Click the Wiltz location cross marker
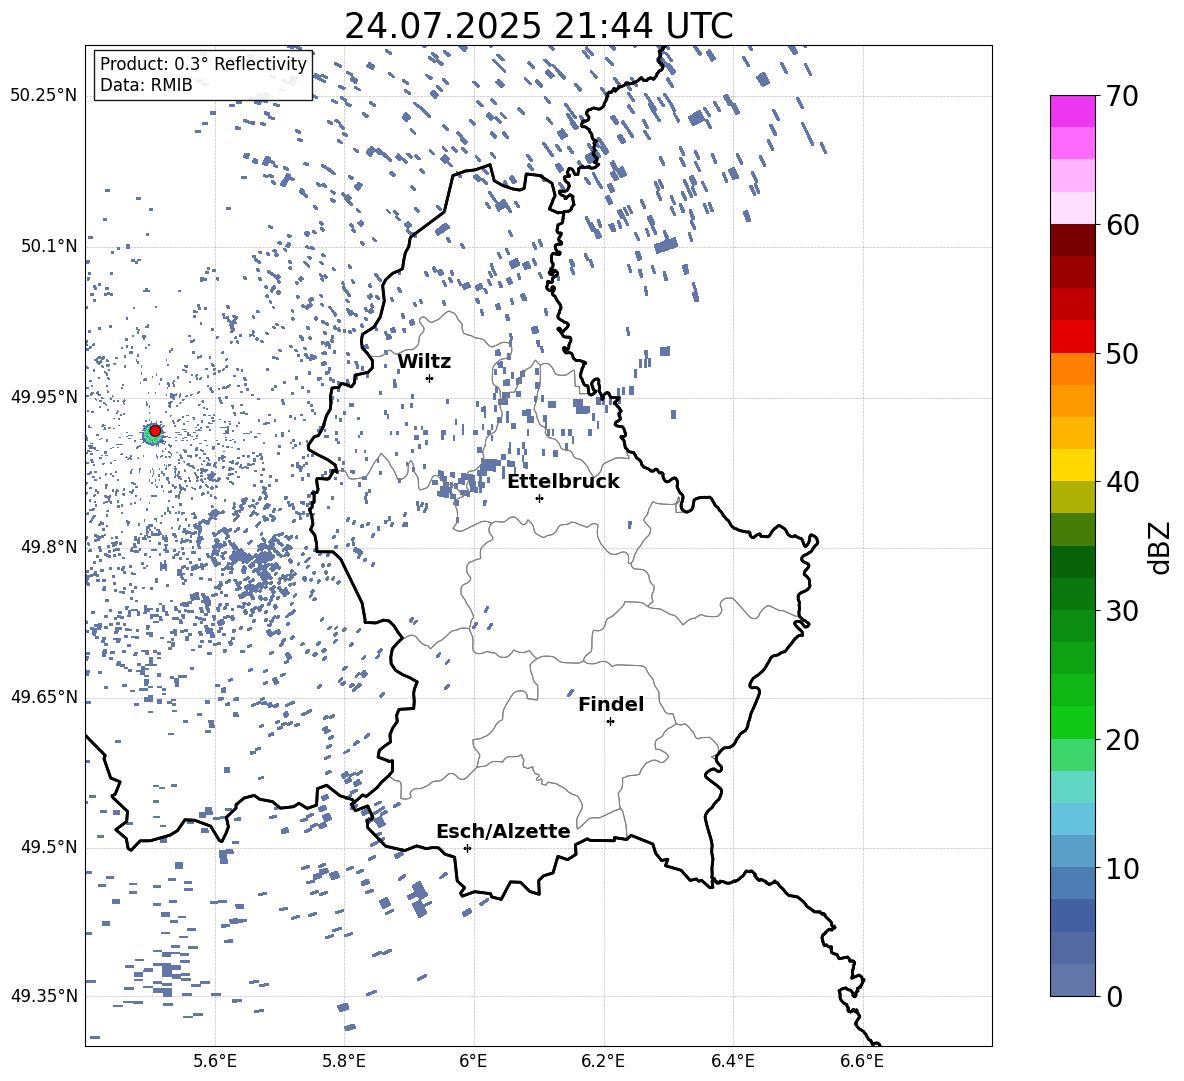This screenshot has width=1184, height=1081. coord(430,378)
